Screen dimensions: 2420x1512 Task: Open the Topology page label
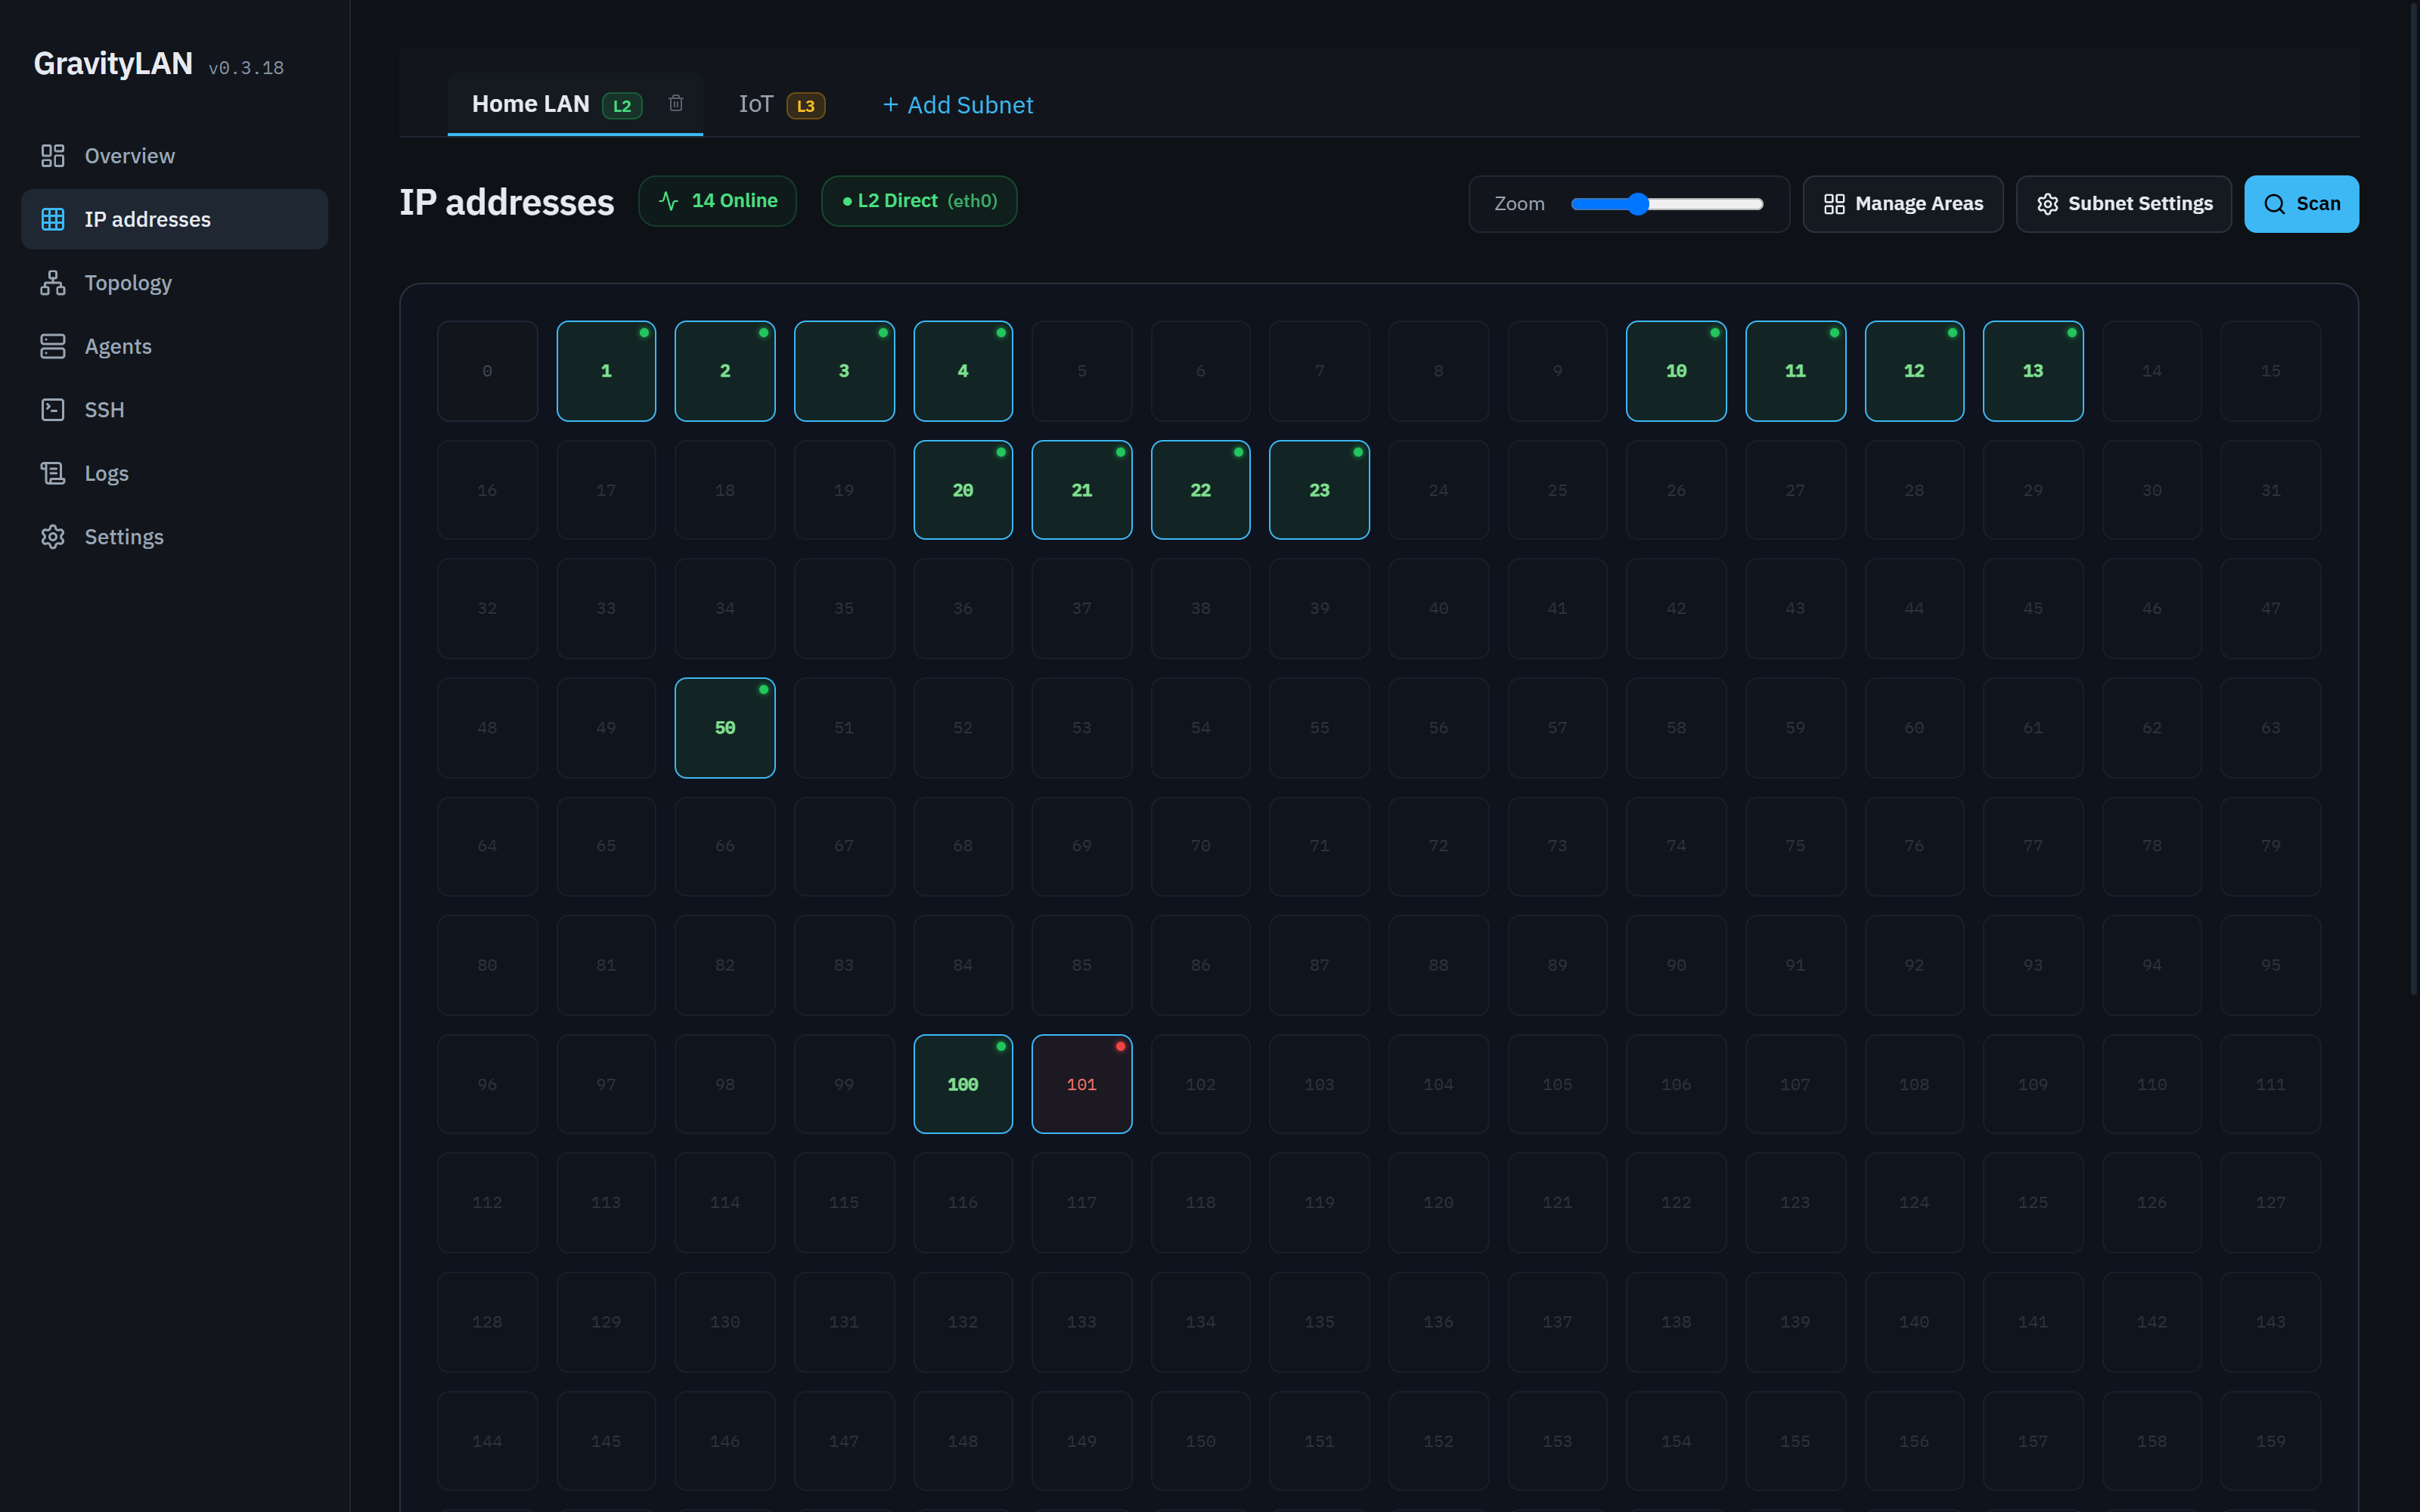coord(128,283)
